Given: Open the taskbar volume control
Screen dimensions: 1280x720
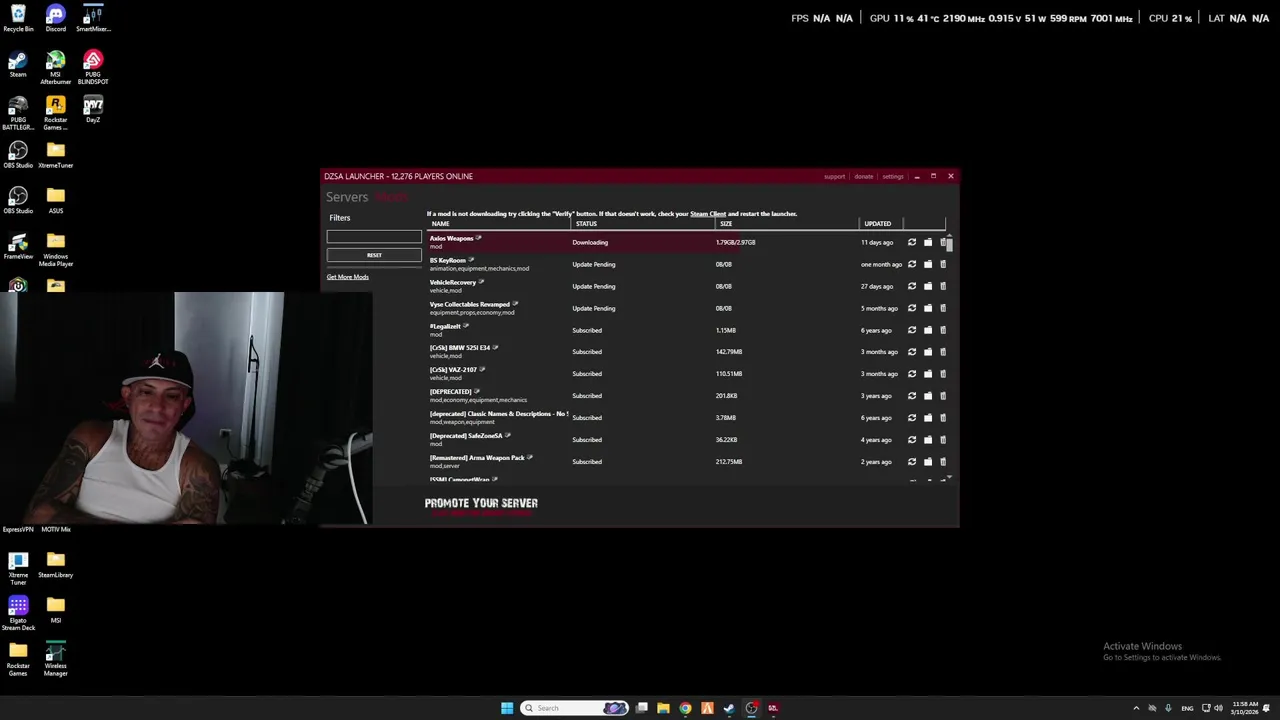Looking at the screenshot, I should (x=1218, y=708).
